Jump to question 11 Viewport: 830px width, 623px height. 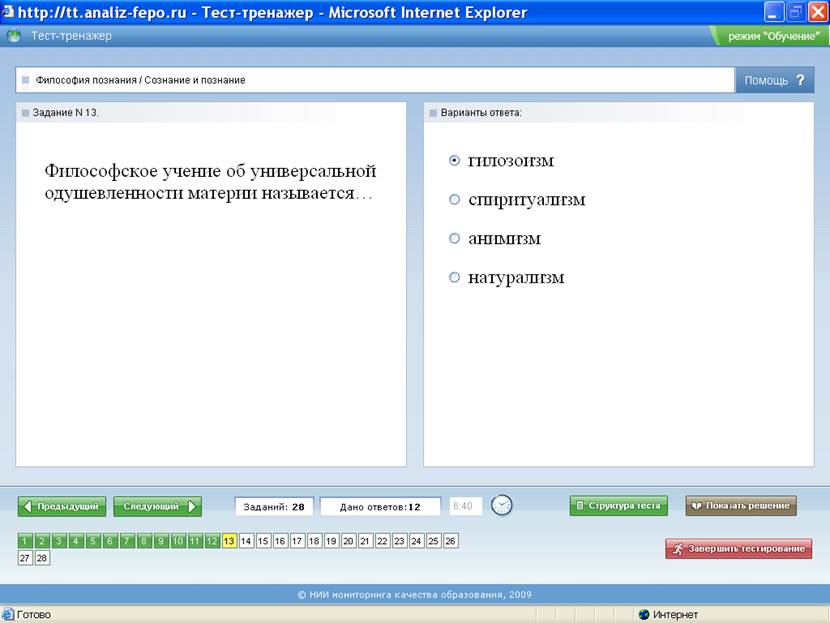195,541
